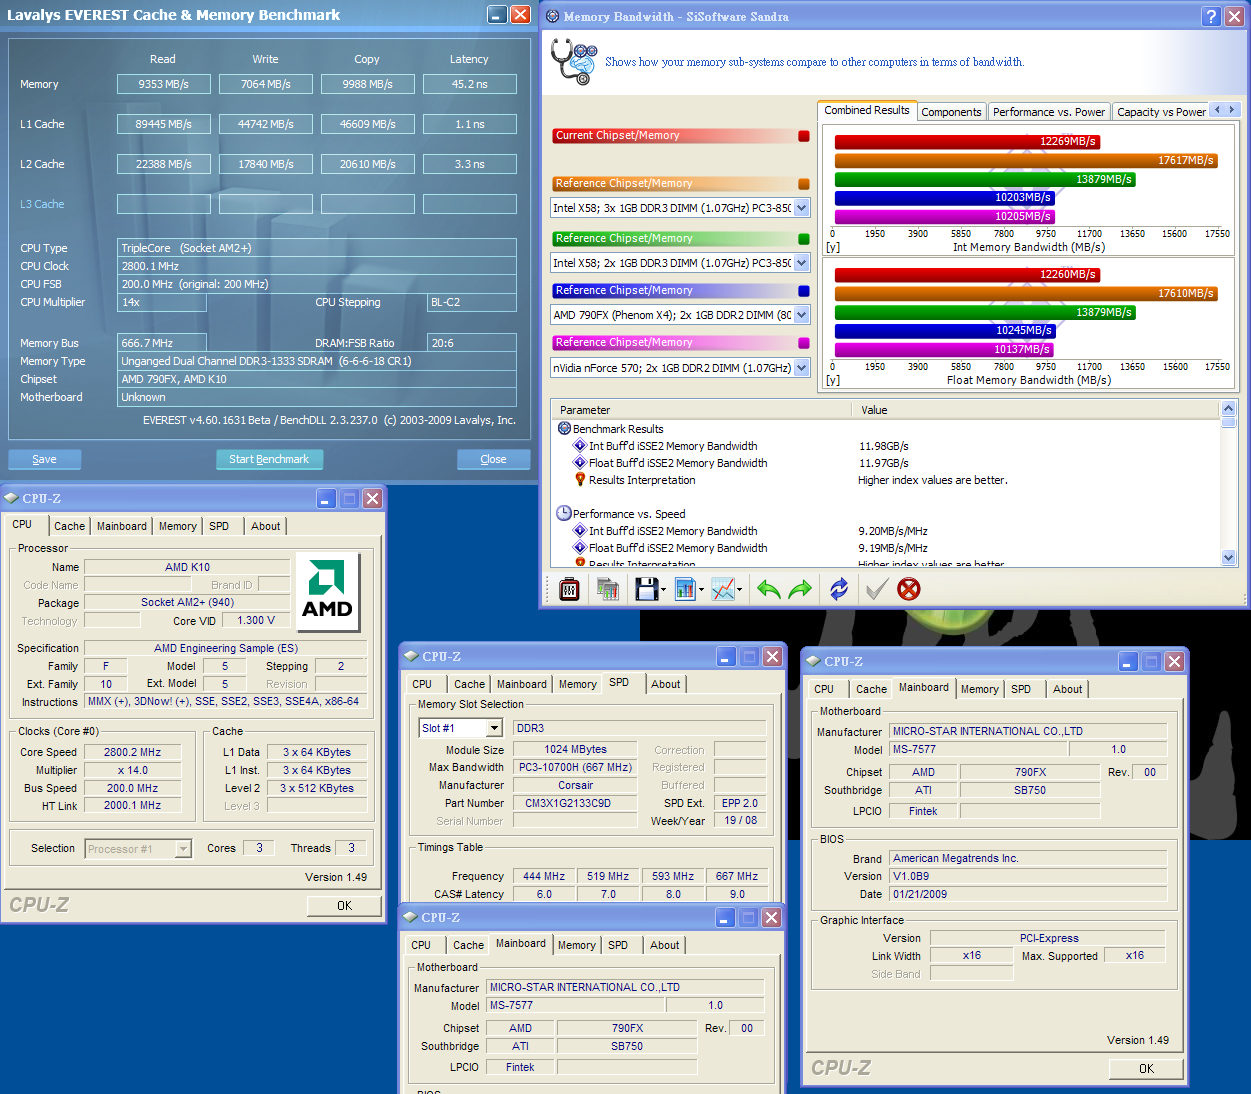Expand the nVidia nForce 570 reference dropdown
The image size is (1251, 1094).
[x=801, y=368]
